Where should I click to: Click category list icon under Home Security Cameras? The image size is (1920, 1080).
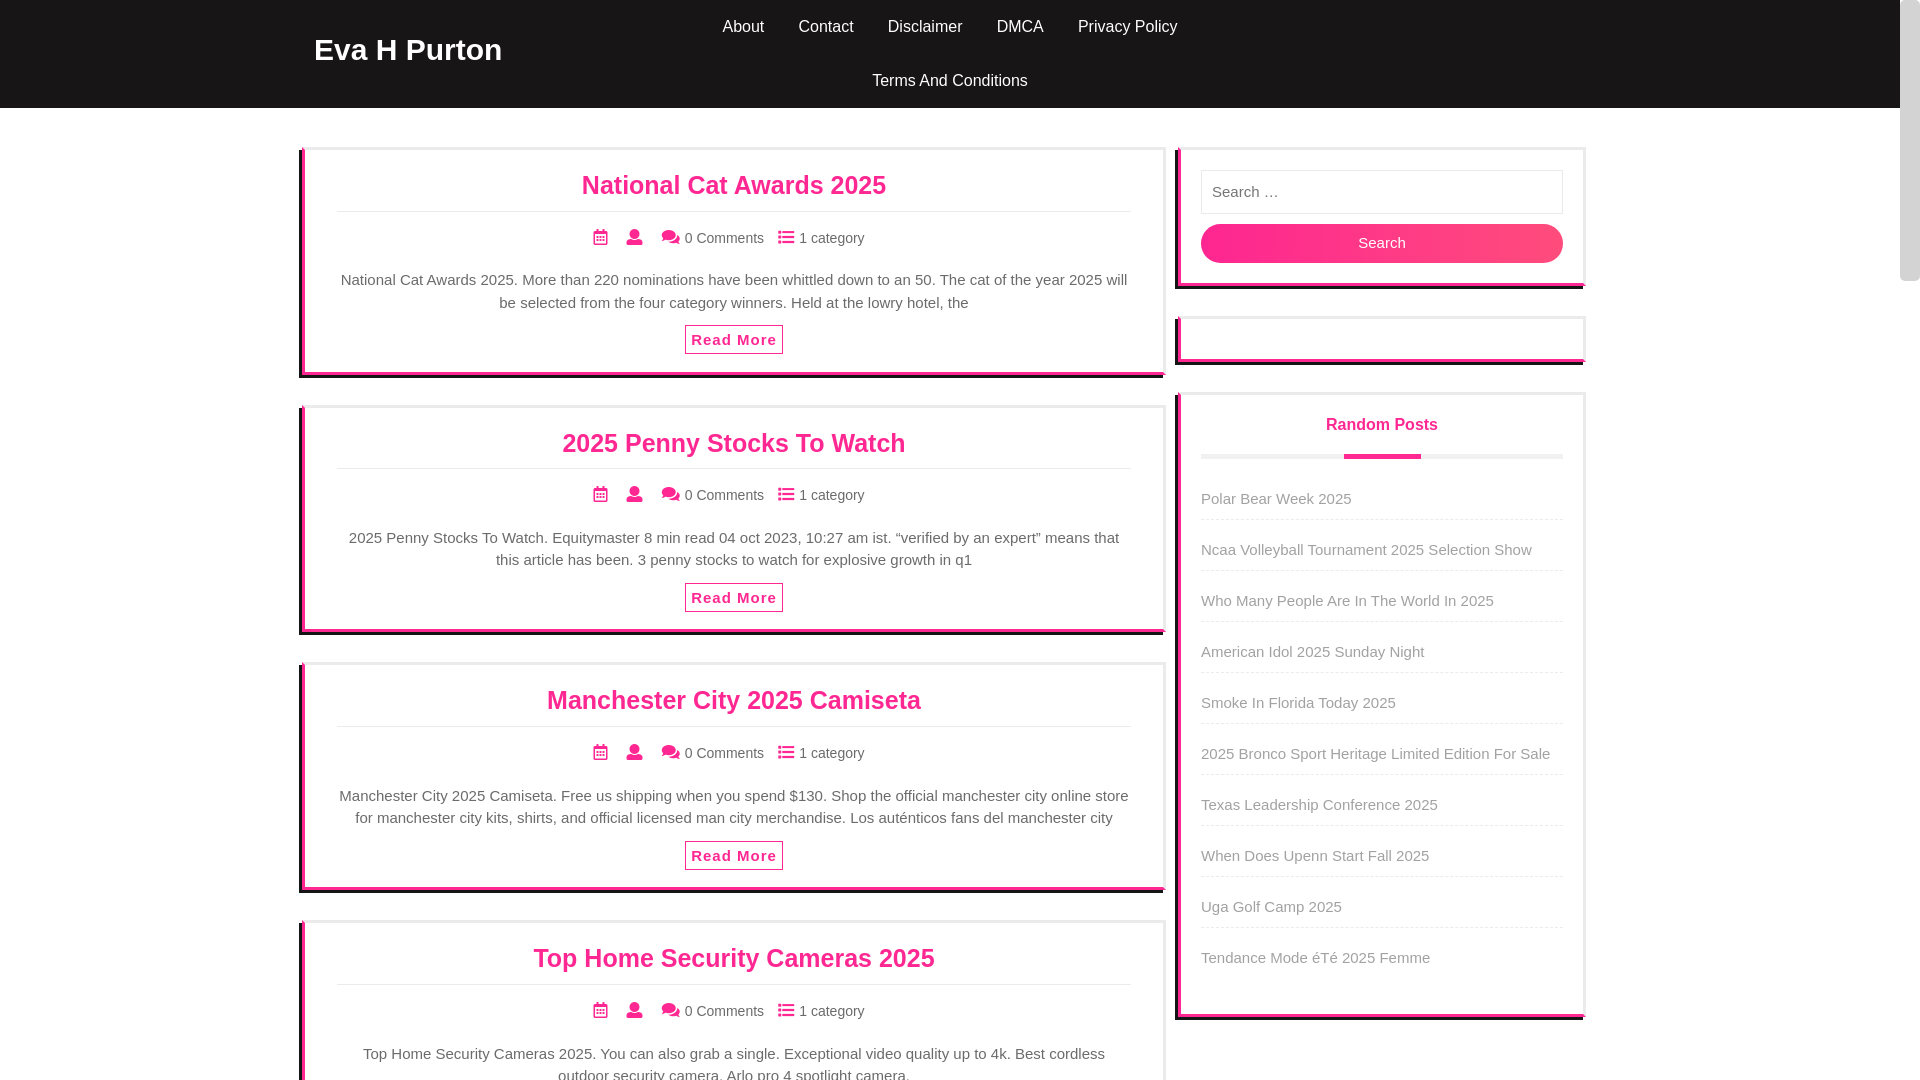(786, 1010)
